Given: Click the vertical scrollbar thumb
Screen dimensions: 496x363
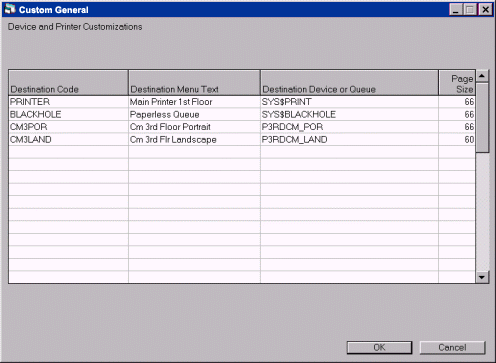Looking at the screenshot, I should [482, 118].
